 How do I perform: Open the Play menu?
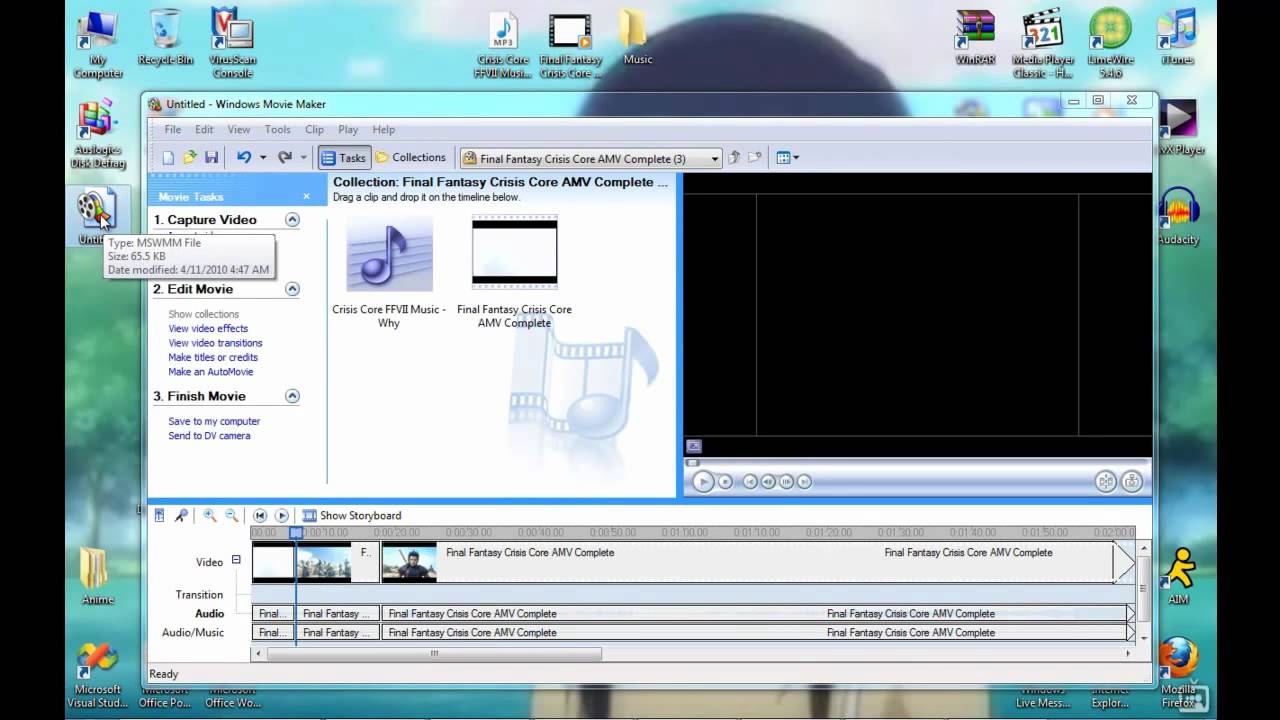pos(348,130)
